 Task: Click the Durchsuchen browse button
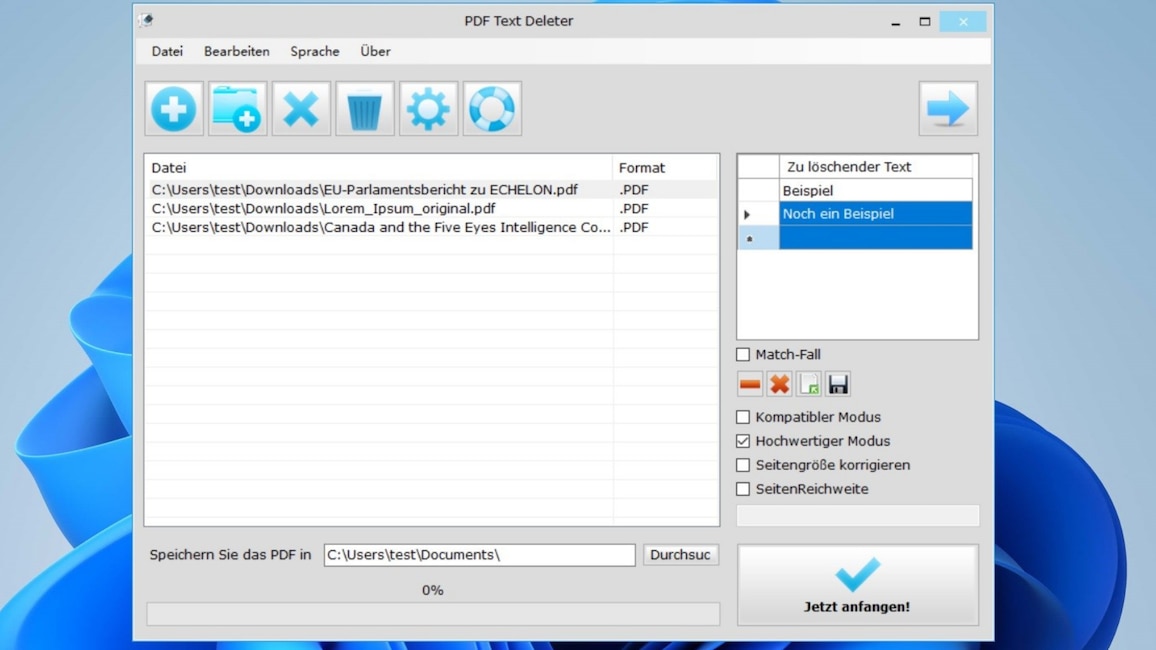(x=681, y=555)
